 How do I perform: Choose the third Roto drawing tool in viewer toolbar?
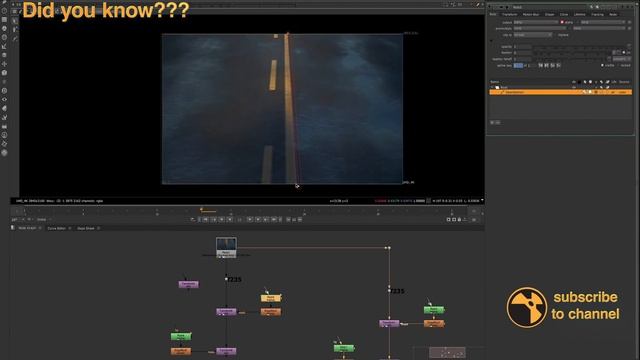[x=15, y=39]
